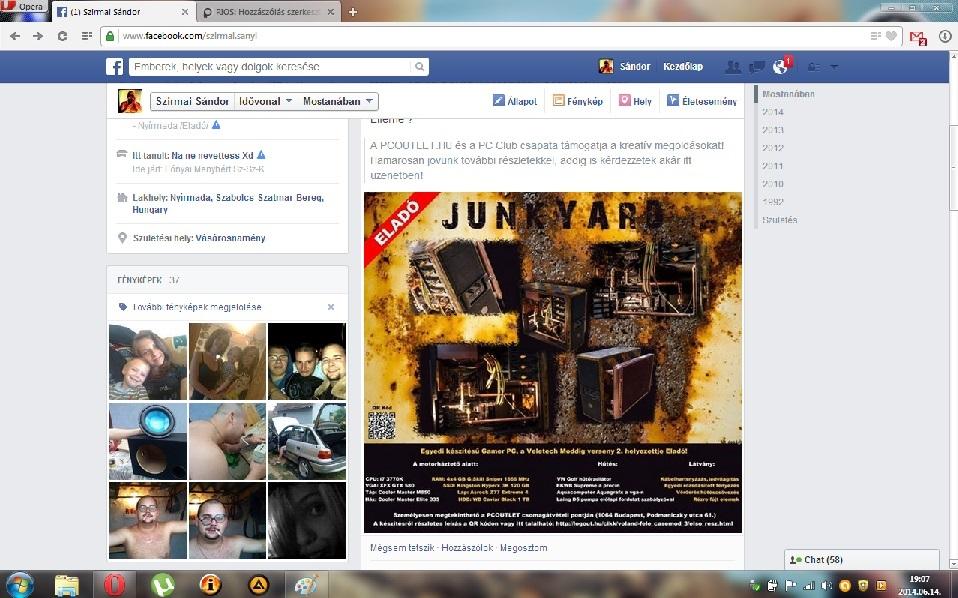Click Hozzászólok to comment

coord(467,548)
